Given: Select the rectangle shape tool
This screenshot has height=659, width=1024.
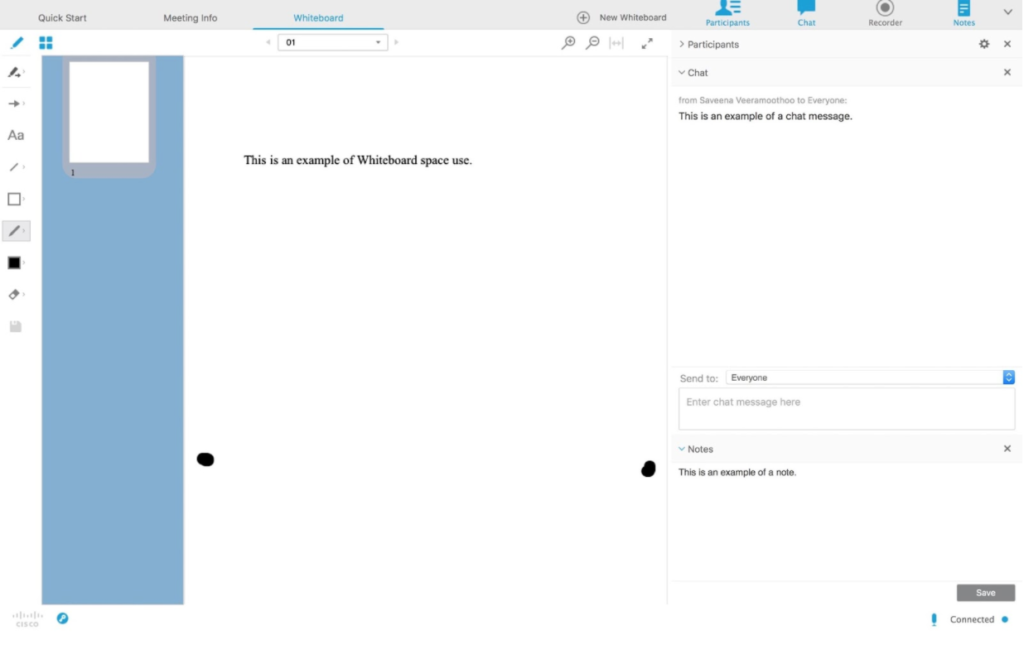Looking at the screenshot, I should point(15,198).
